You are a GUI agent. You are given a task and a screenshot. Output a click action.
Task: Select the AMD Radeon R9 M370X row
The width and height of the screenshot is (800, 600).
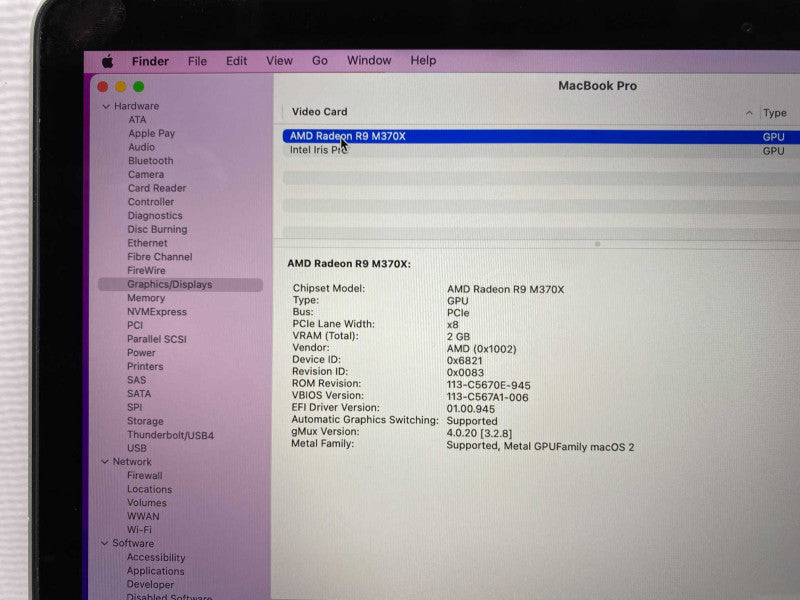click(x=541, y=136)
